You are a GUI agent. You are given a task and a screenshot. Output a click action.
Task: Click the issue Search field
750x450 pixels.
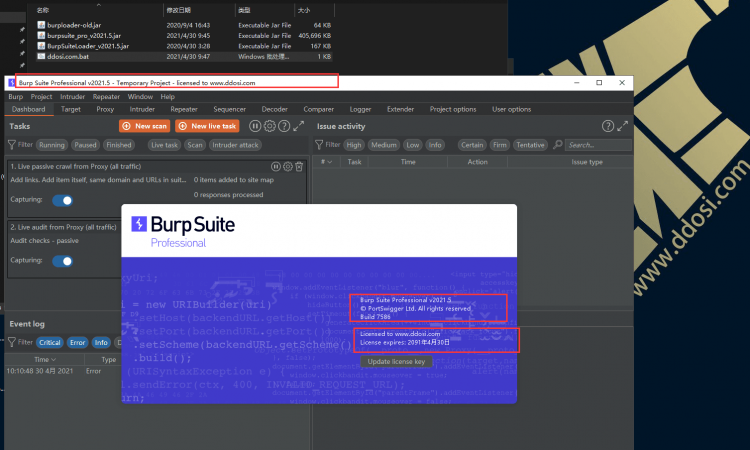598,145
